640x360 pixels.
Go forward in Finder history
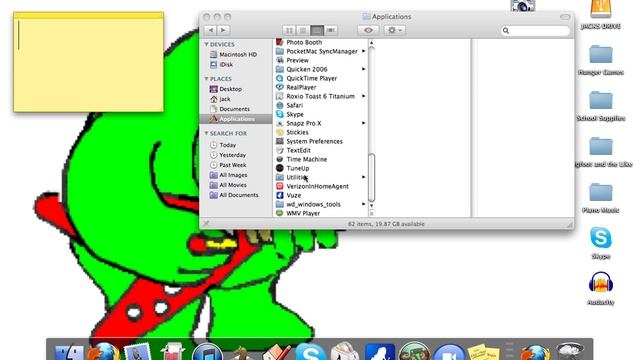[223, 30]
